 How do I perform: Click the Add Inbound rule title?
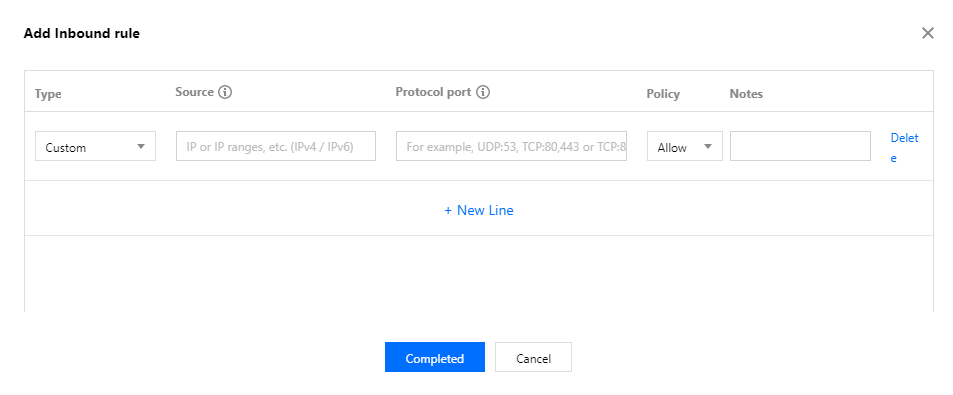point(81,34)
